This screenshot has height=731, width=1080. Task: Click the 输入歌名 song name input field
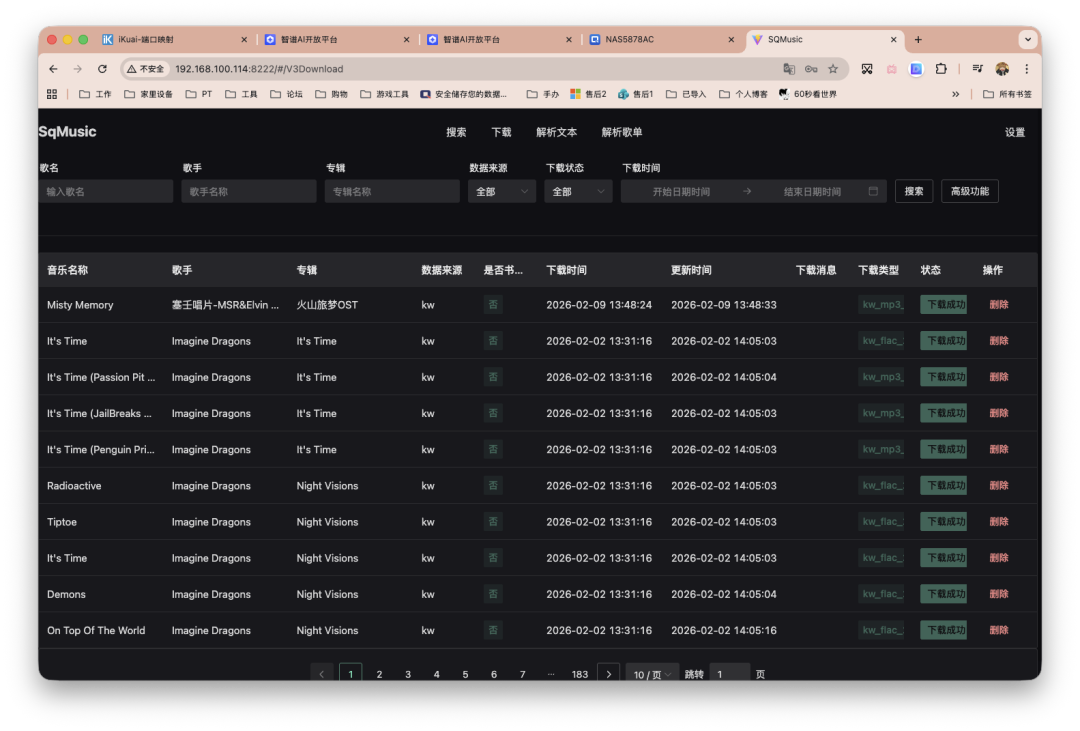(105, 190)
